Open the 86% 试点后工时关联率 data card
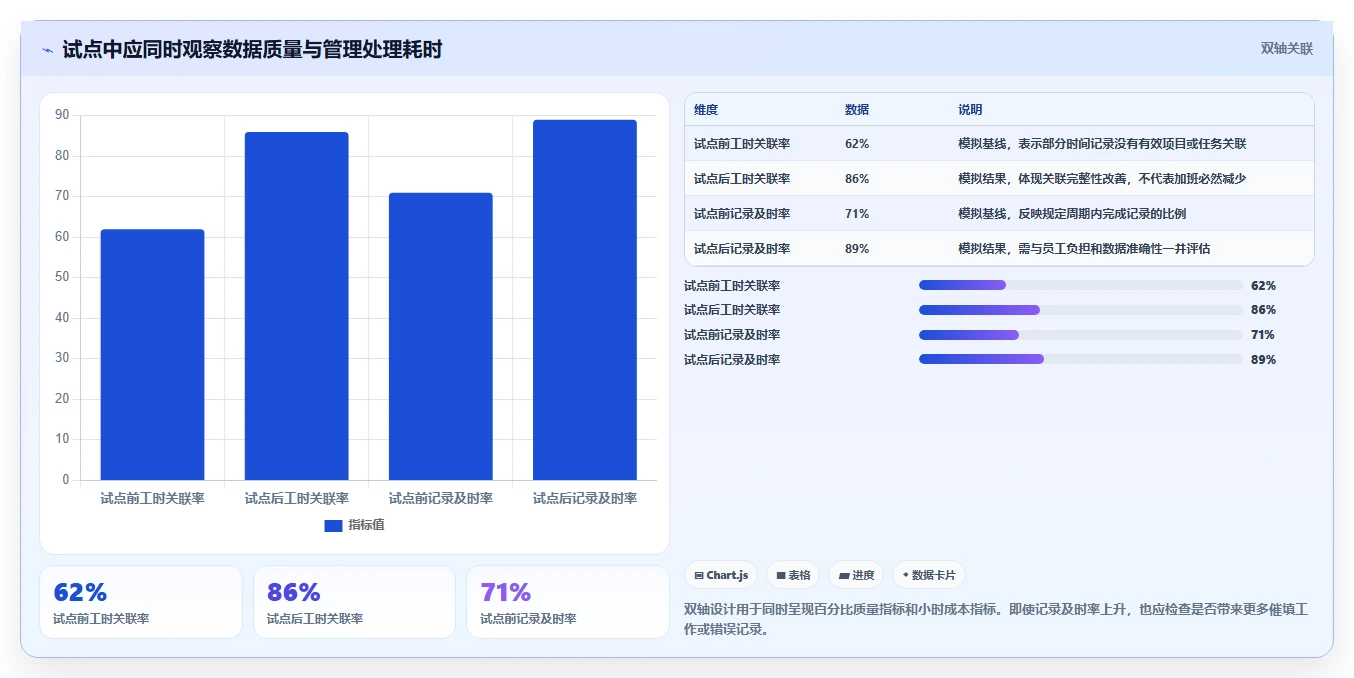Viewport: 1354px width, 678px height. 354,602
